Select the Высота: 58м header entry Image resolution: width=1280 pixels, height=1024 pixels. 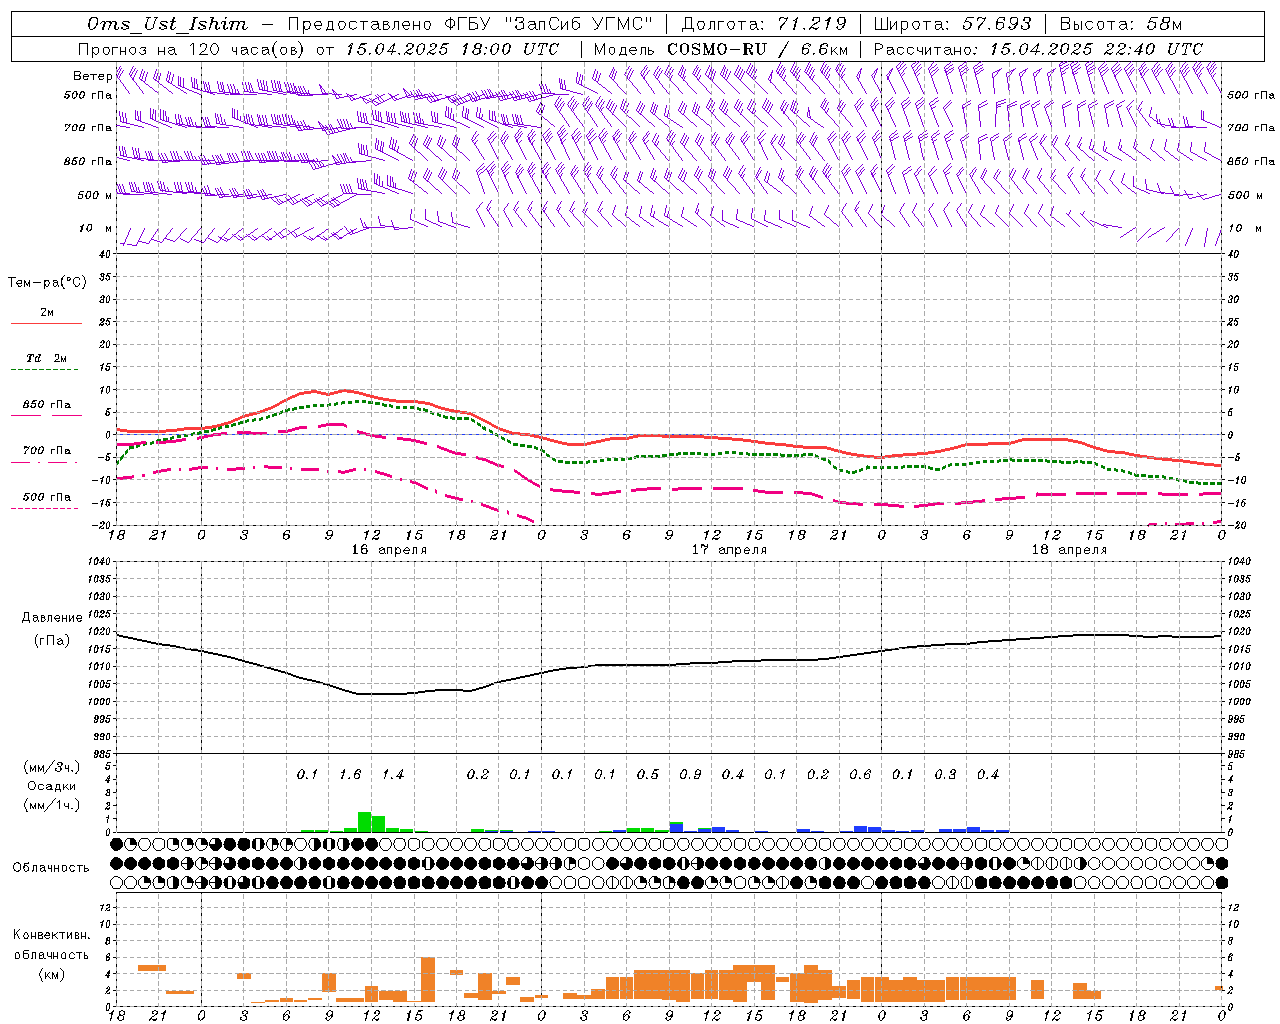pyautogui.click(x=1120, y=24)
